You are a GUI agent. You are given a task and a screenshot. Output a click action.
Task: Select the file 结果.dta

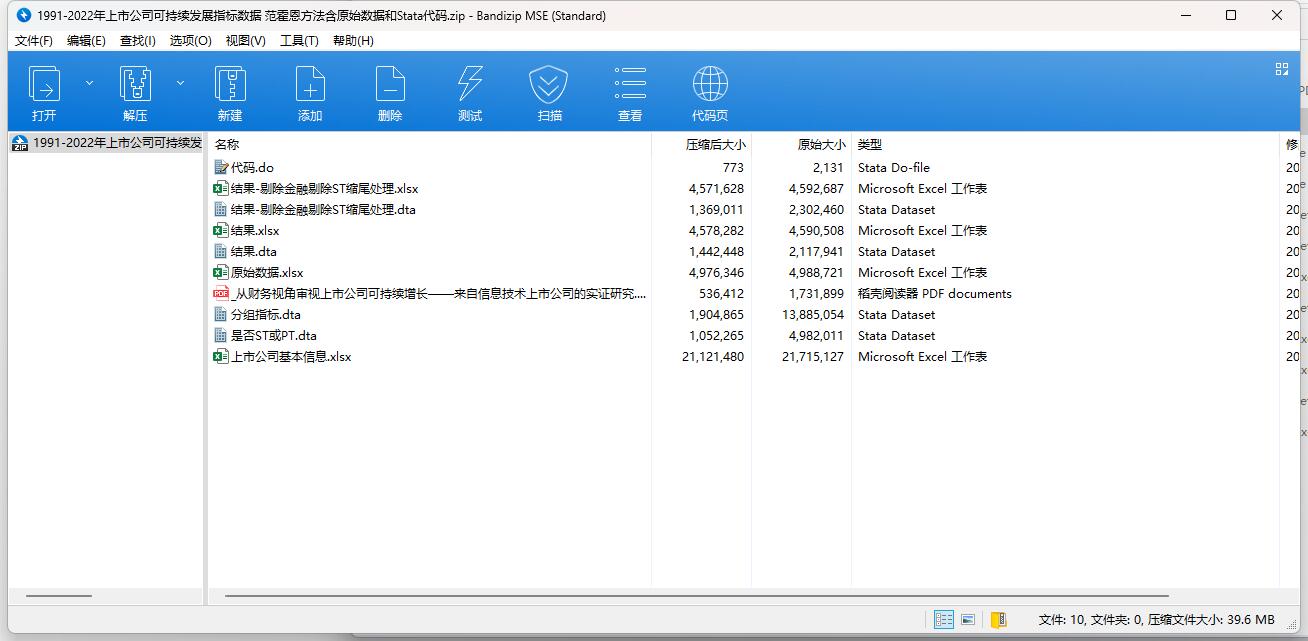click(254, 252)
